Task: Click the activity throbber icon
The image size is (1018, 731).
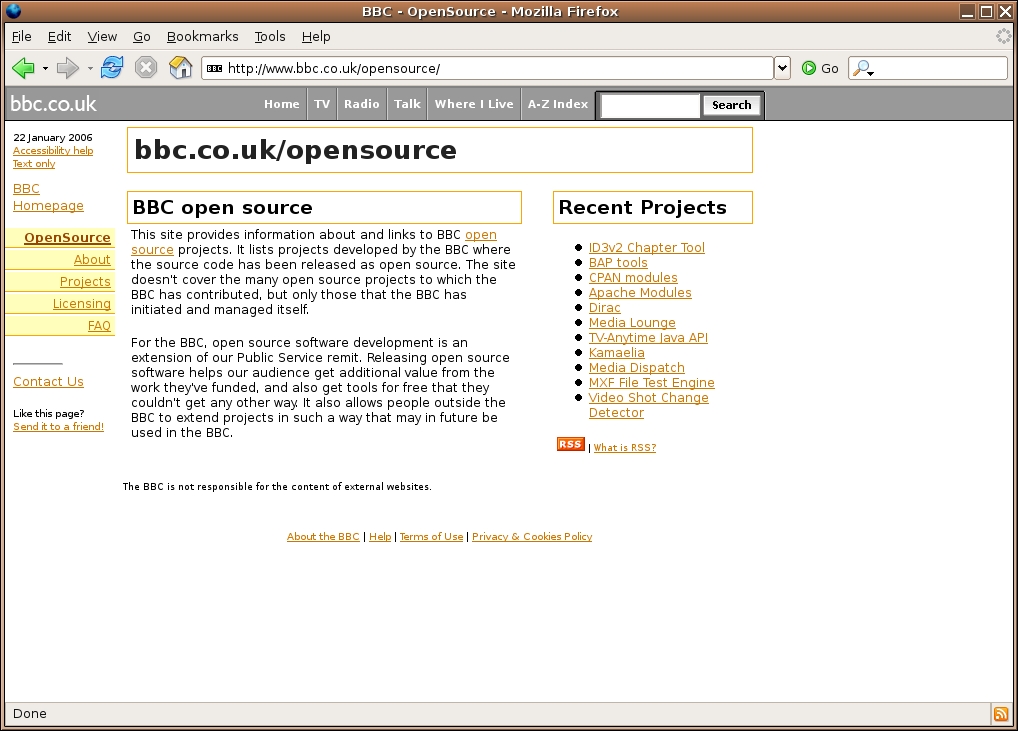Action: pyautogui.click(x=1004, y=36)
